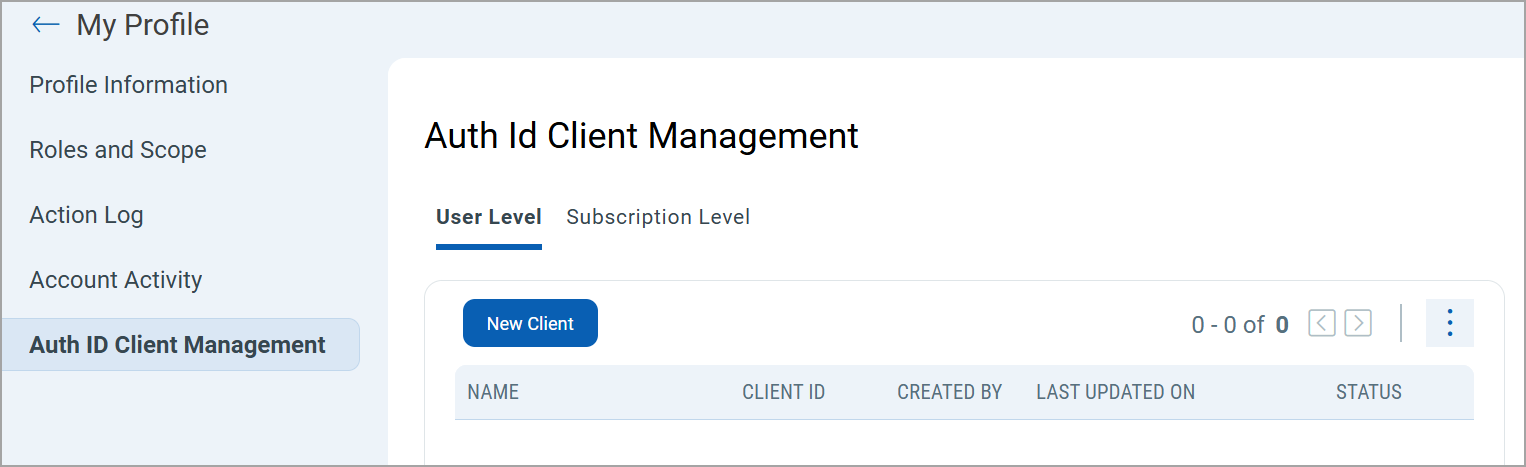Click the back arrow beside My Profile
This screenshot has width=1526, height=467.
click(46, 25)
